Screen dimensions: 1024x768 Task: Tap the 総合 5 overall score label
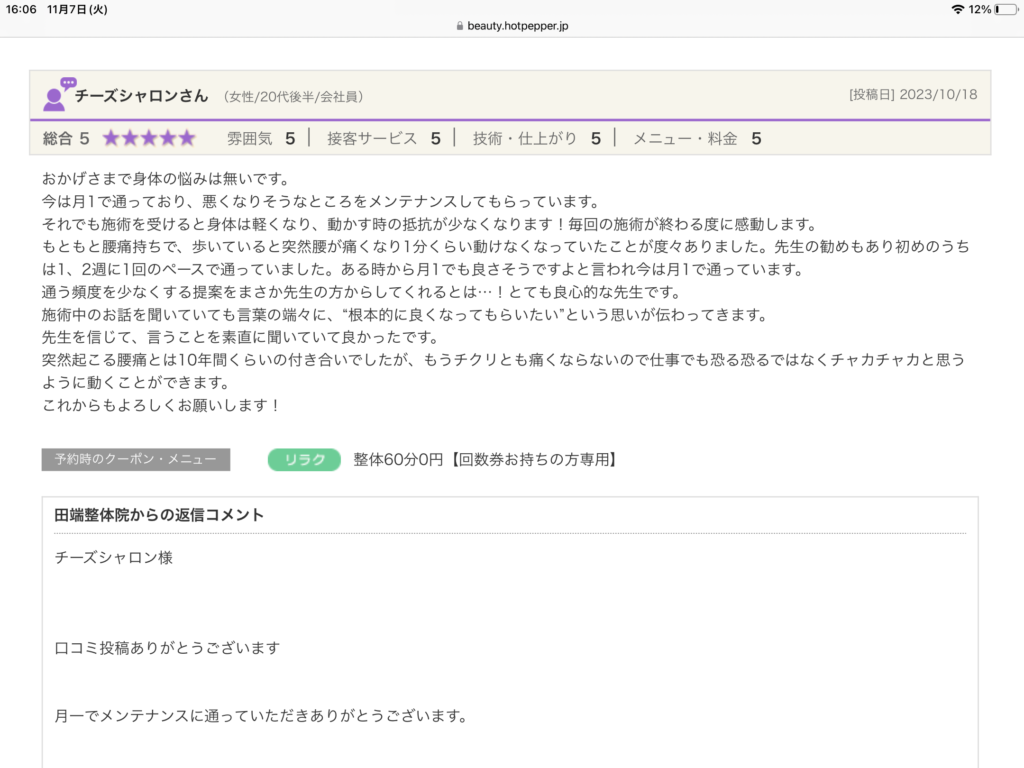click(x=66, y=138)
